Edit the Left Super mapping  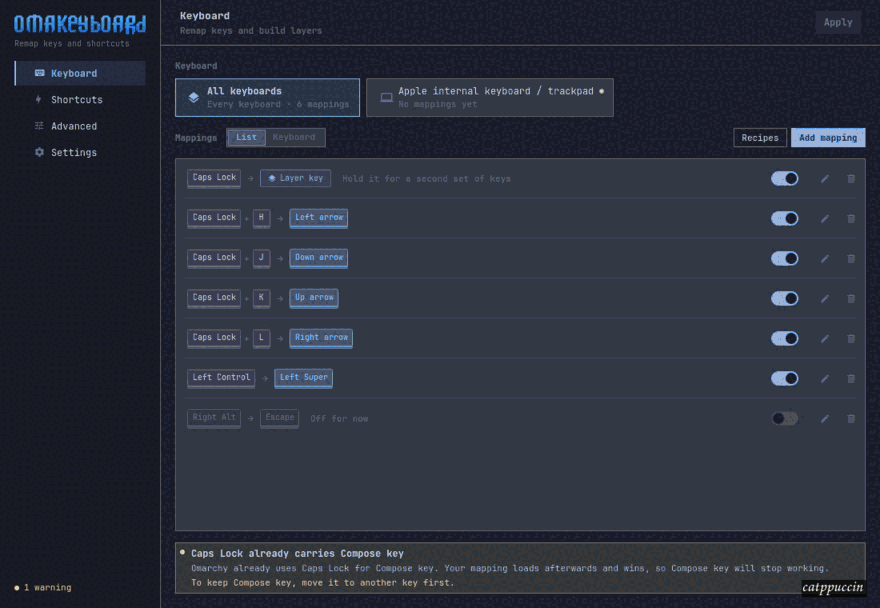(824, 378)
